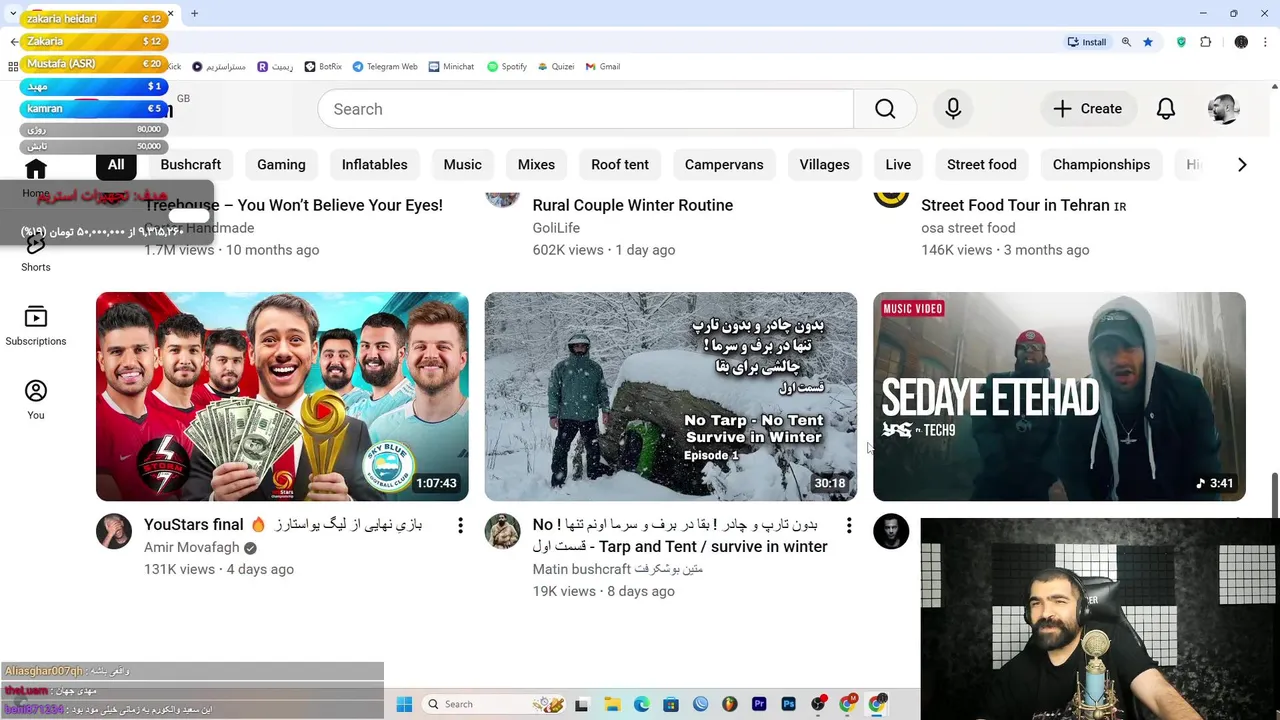Image resolution: width=1280 pixels, height=720 pixels.
Task: Open Spotify bookmark
Action: coord(507,67)
